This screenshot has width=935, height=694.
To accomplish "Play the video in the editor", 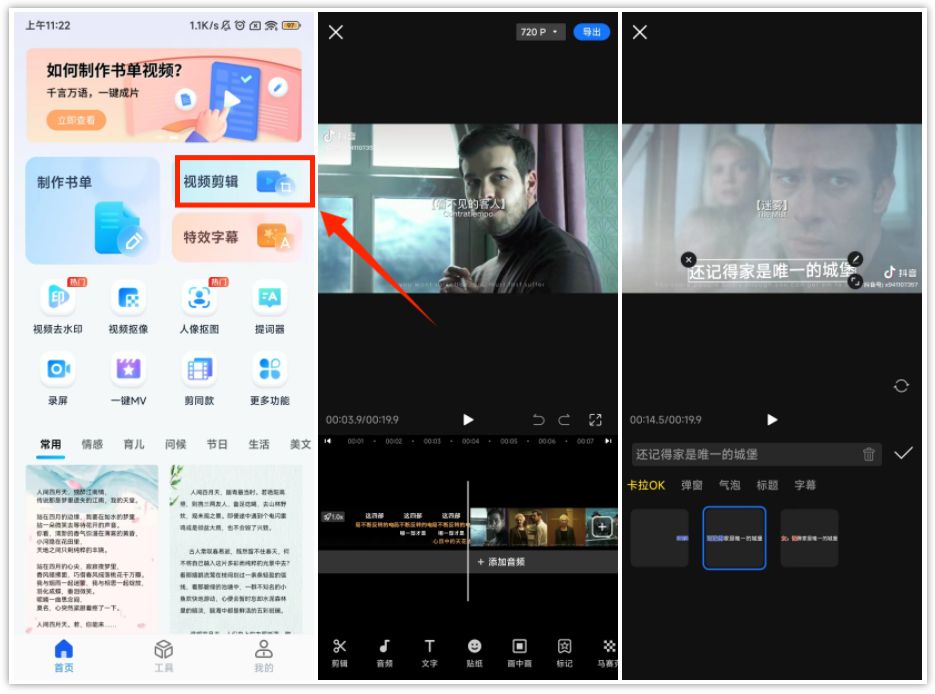I will click(x=468, y=420).
